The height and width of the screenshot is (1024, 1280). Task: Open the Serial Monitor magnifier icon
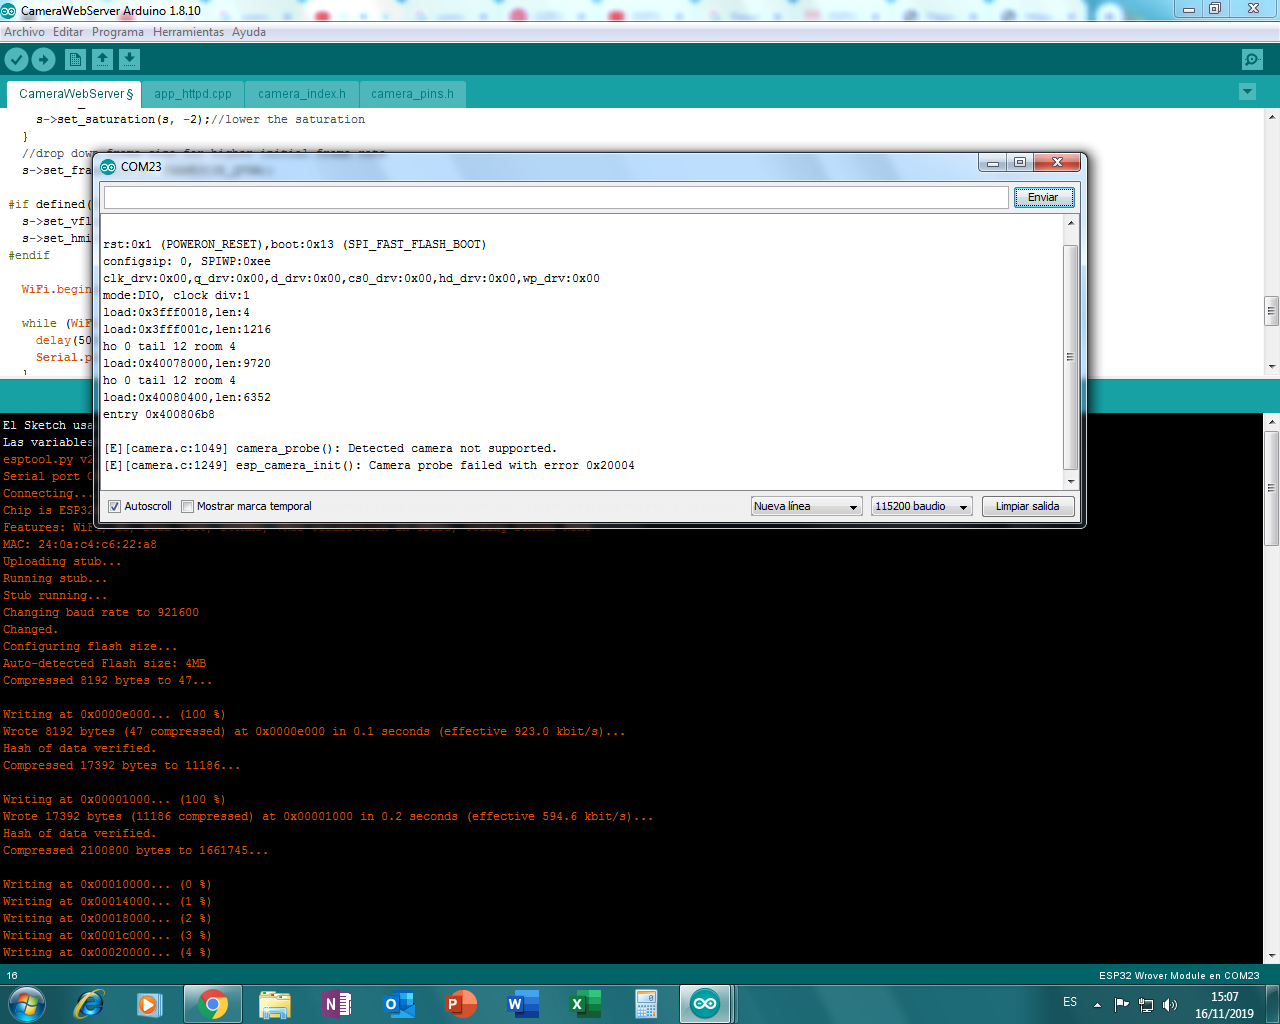click(x=1252, y=60)
